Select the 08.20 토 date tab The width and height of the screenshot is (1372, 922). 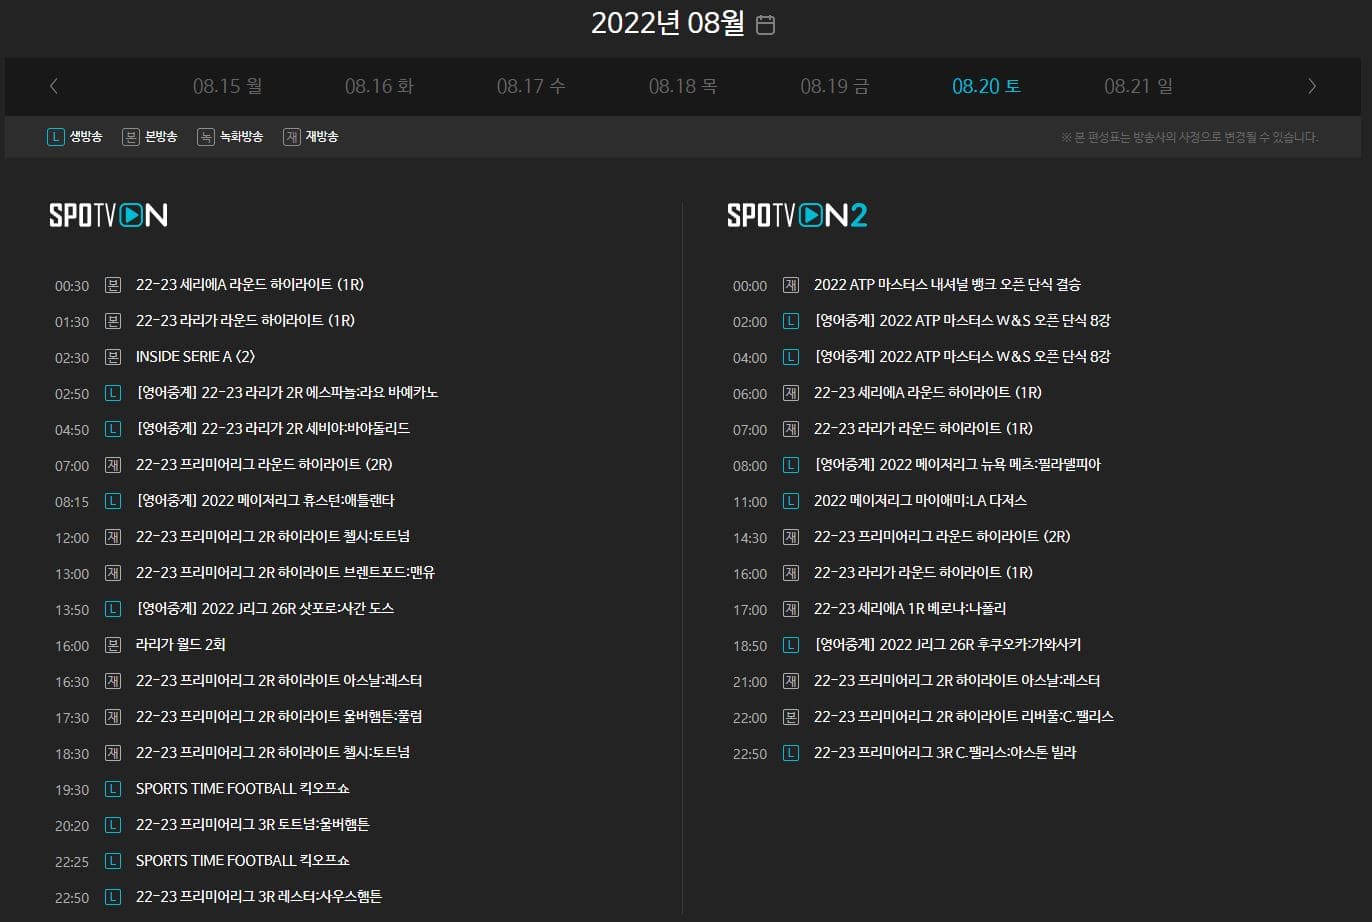click(x=987, y=86)
